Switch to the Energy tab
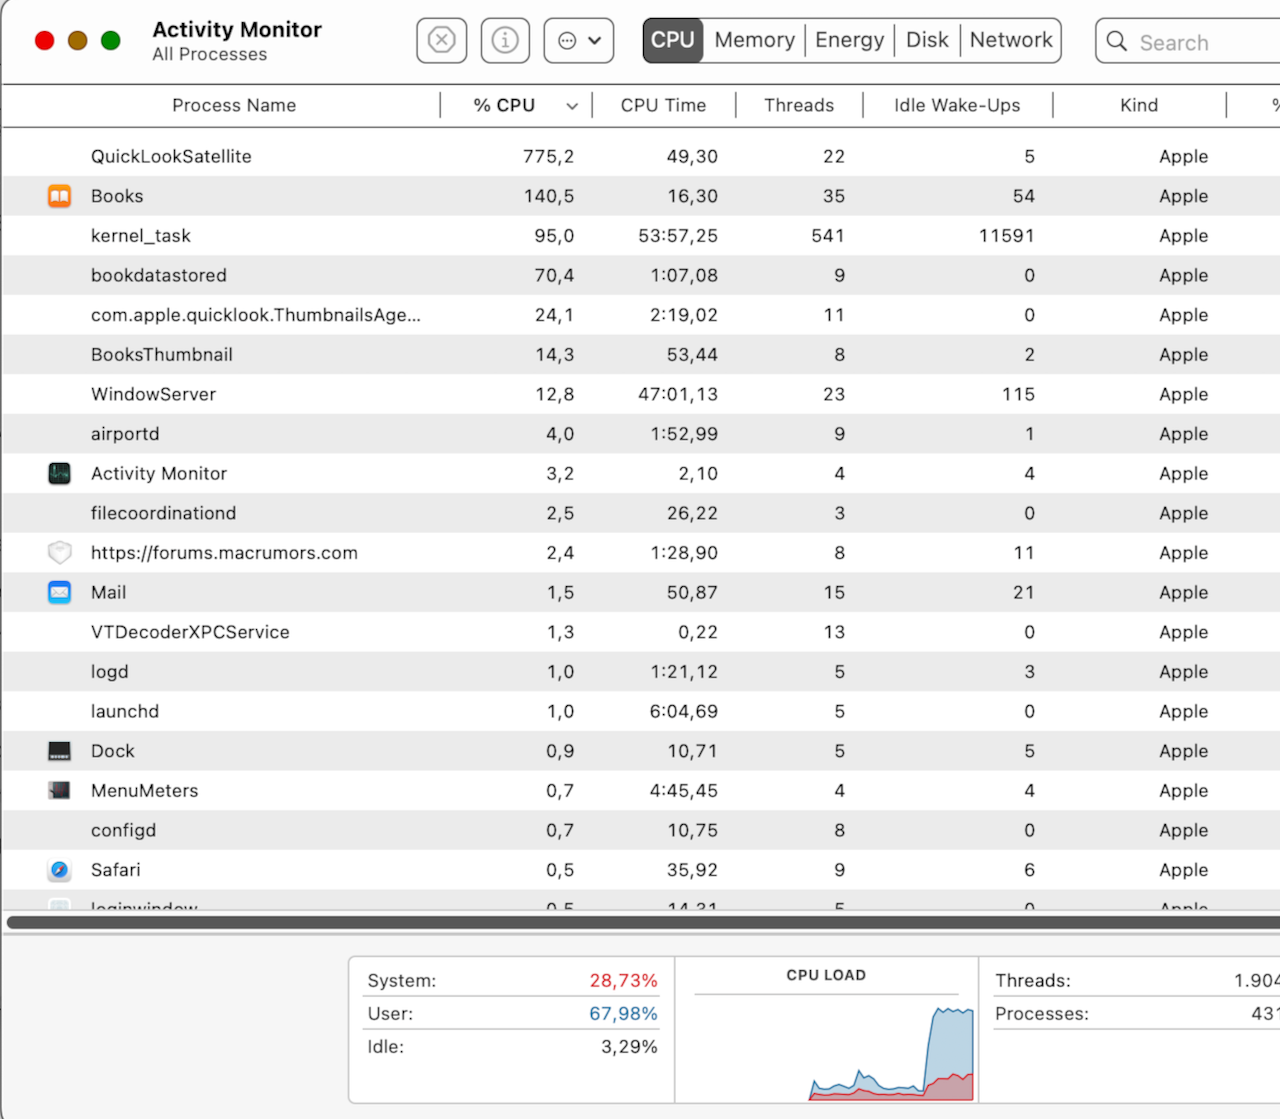The width and height of the screenshot is (1280, 1119). pos(849,40)
